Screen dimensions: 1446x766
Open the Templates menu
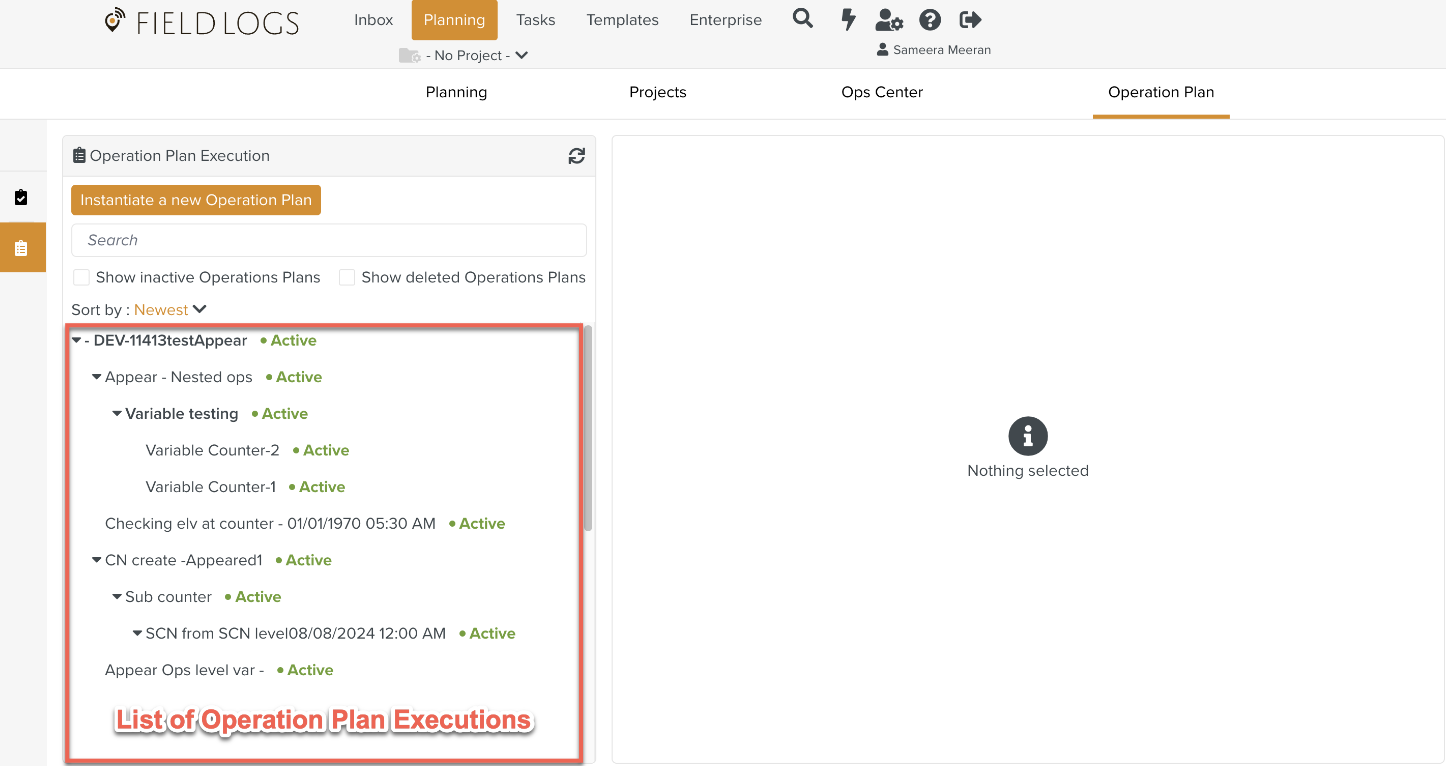pos(622,20)
